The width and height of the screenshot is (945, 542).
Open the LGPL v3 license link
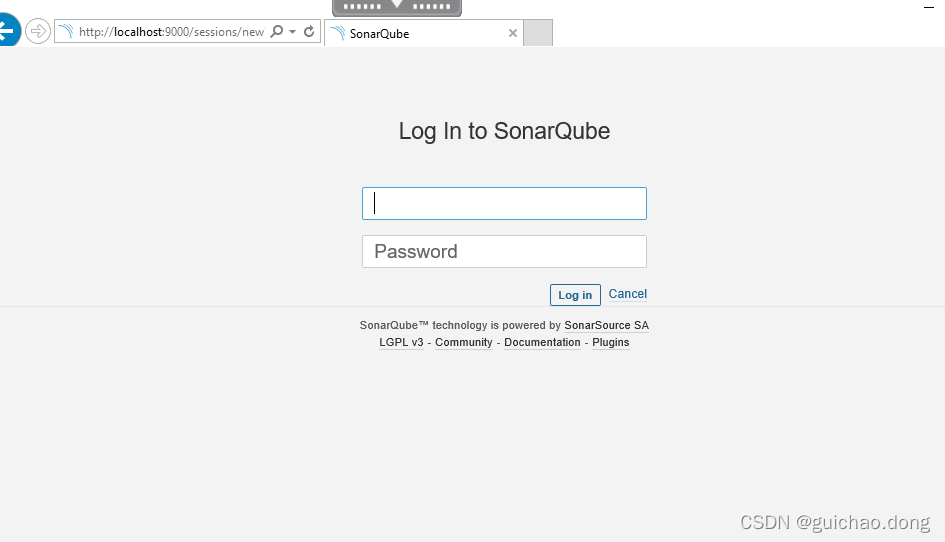point(401,342)
